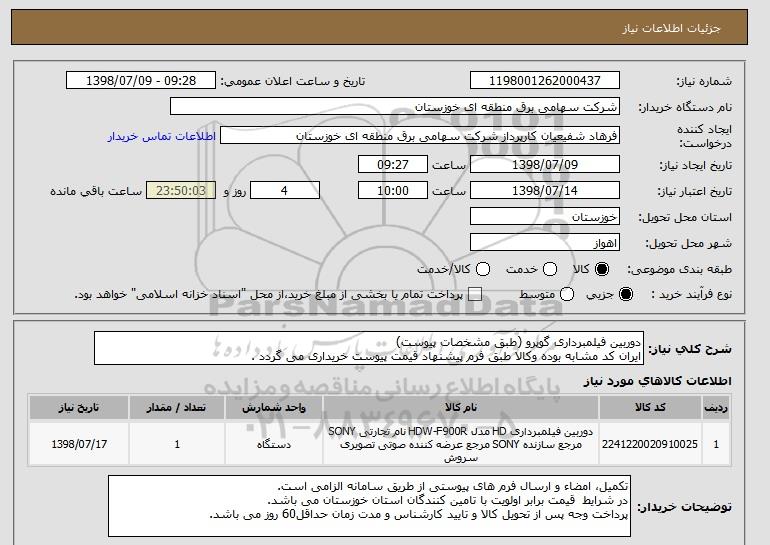Click the request creator name field

(420, 136)
